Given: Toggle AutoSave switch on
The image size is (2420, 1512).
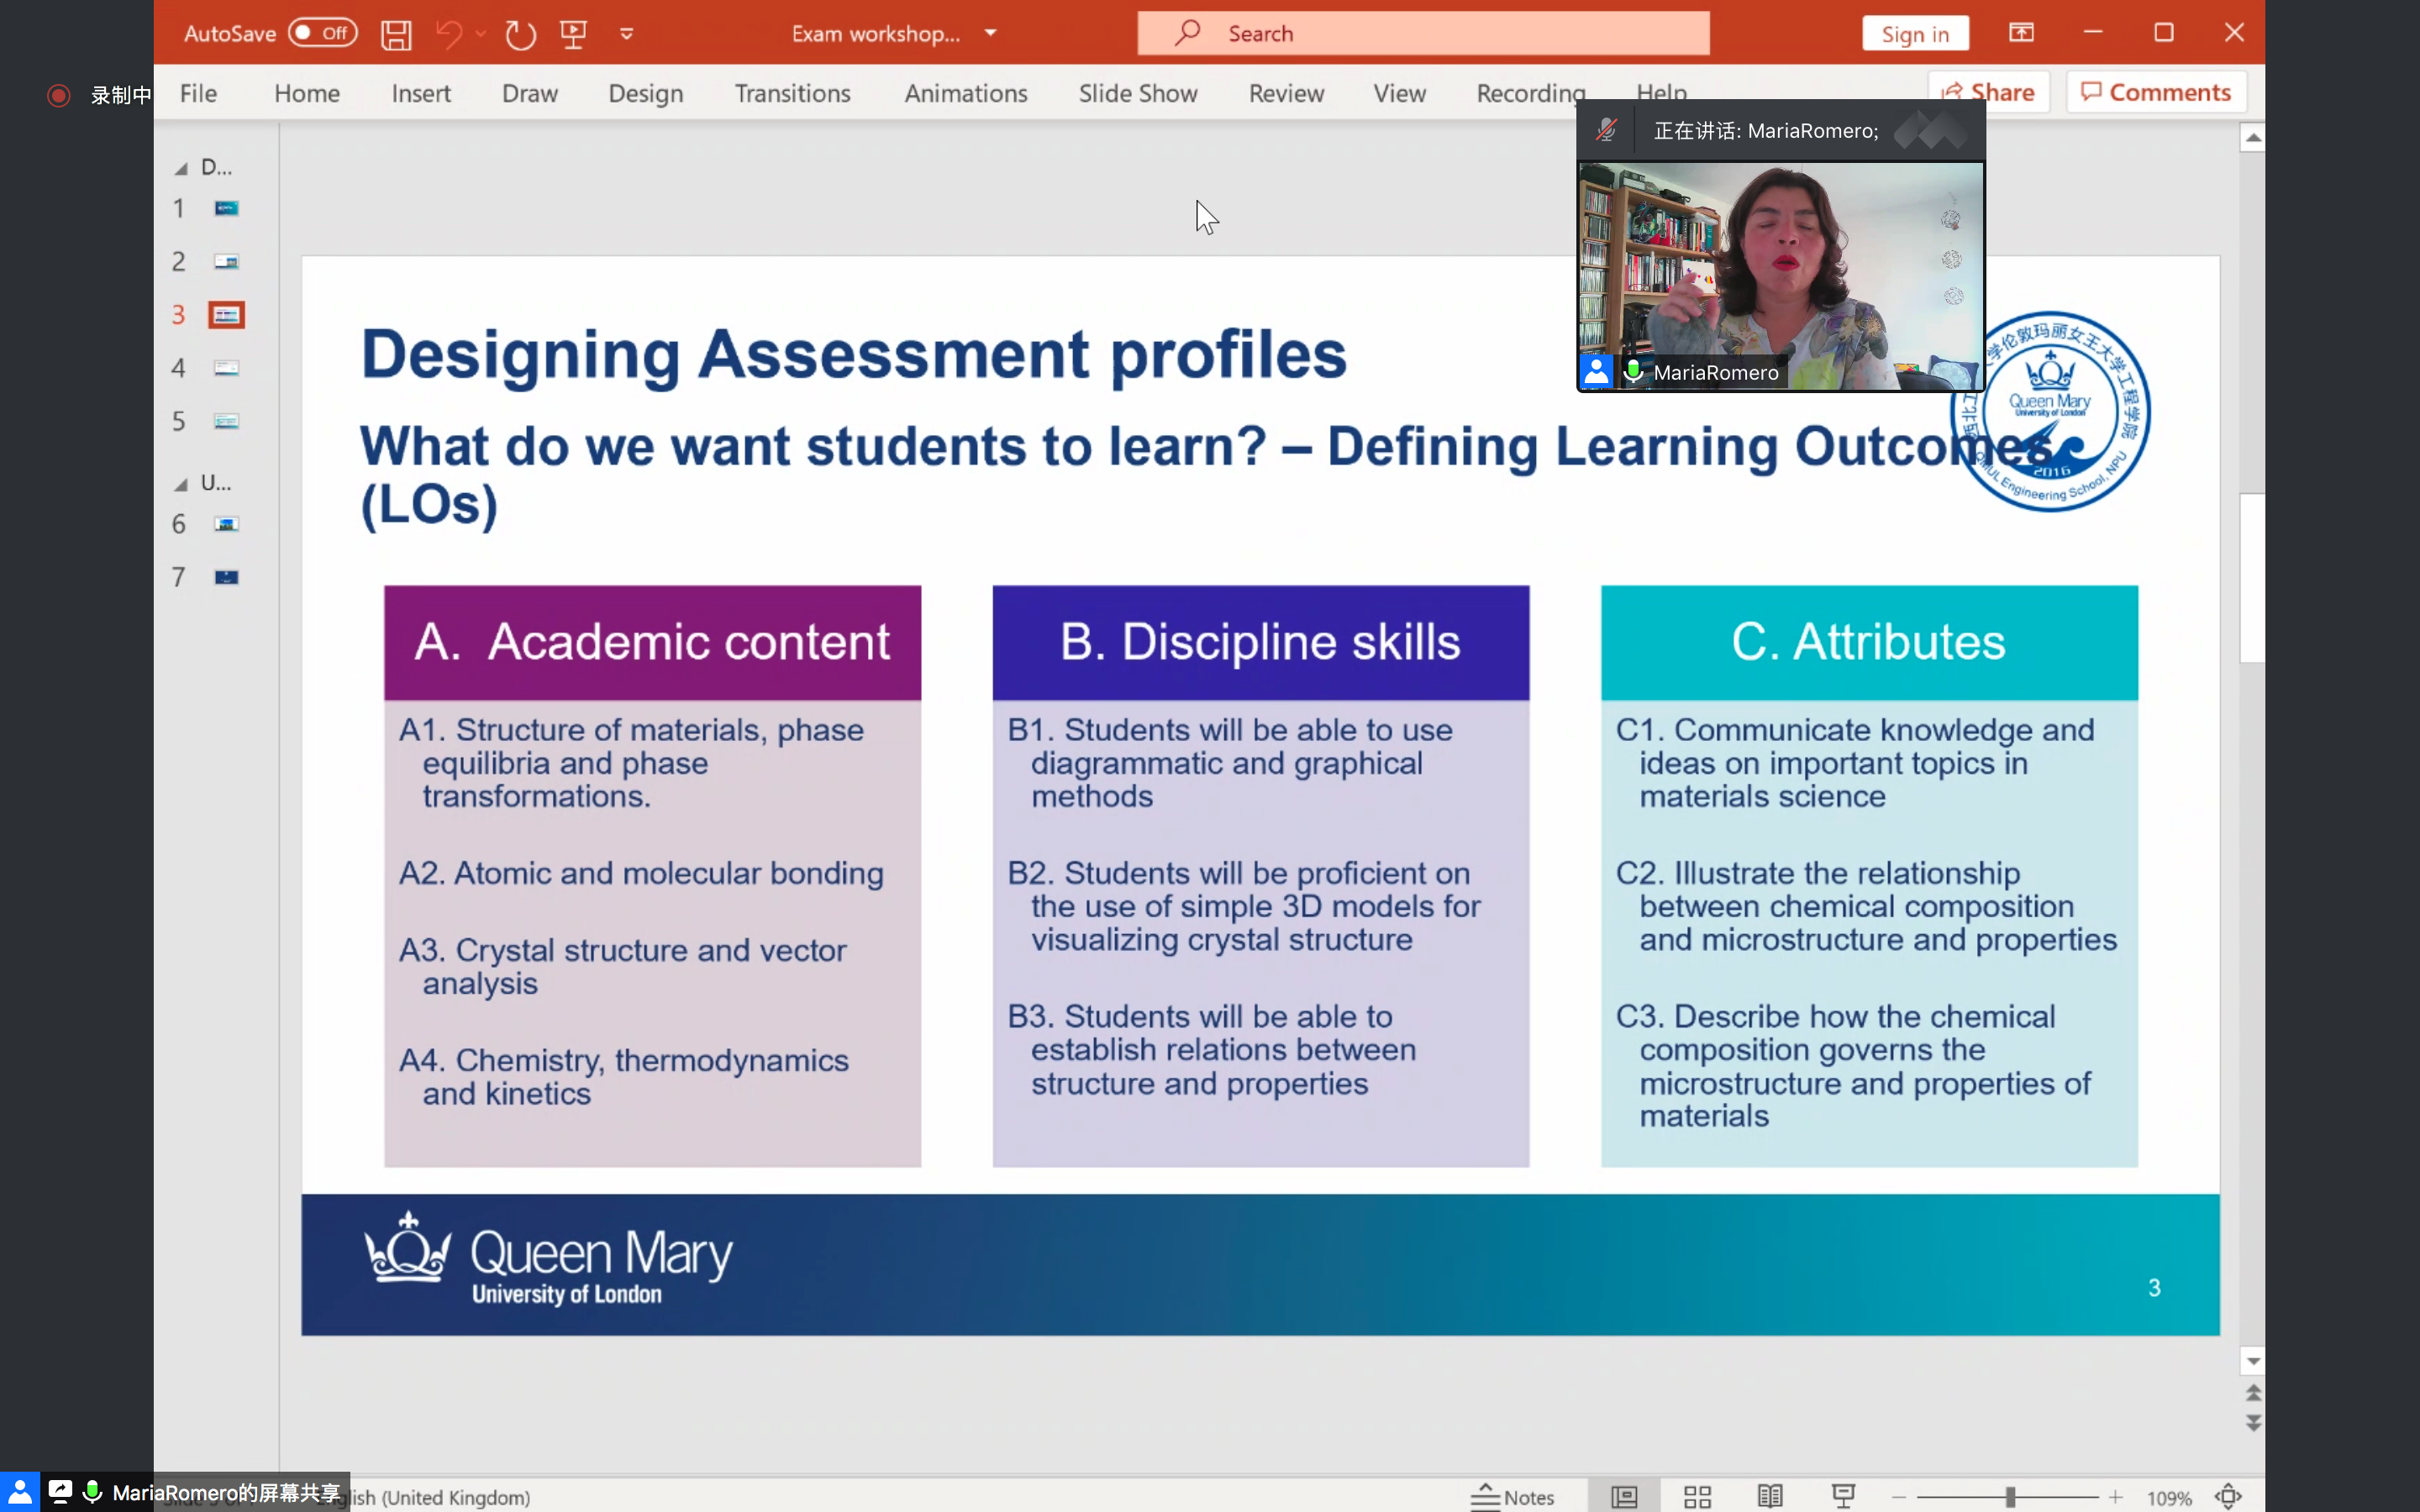Looking at the screenshot, I should 323,33.
